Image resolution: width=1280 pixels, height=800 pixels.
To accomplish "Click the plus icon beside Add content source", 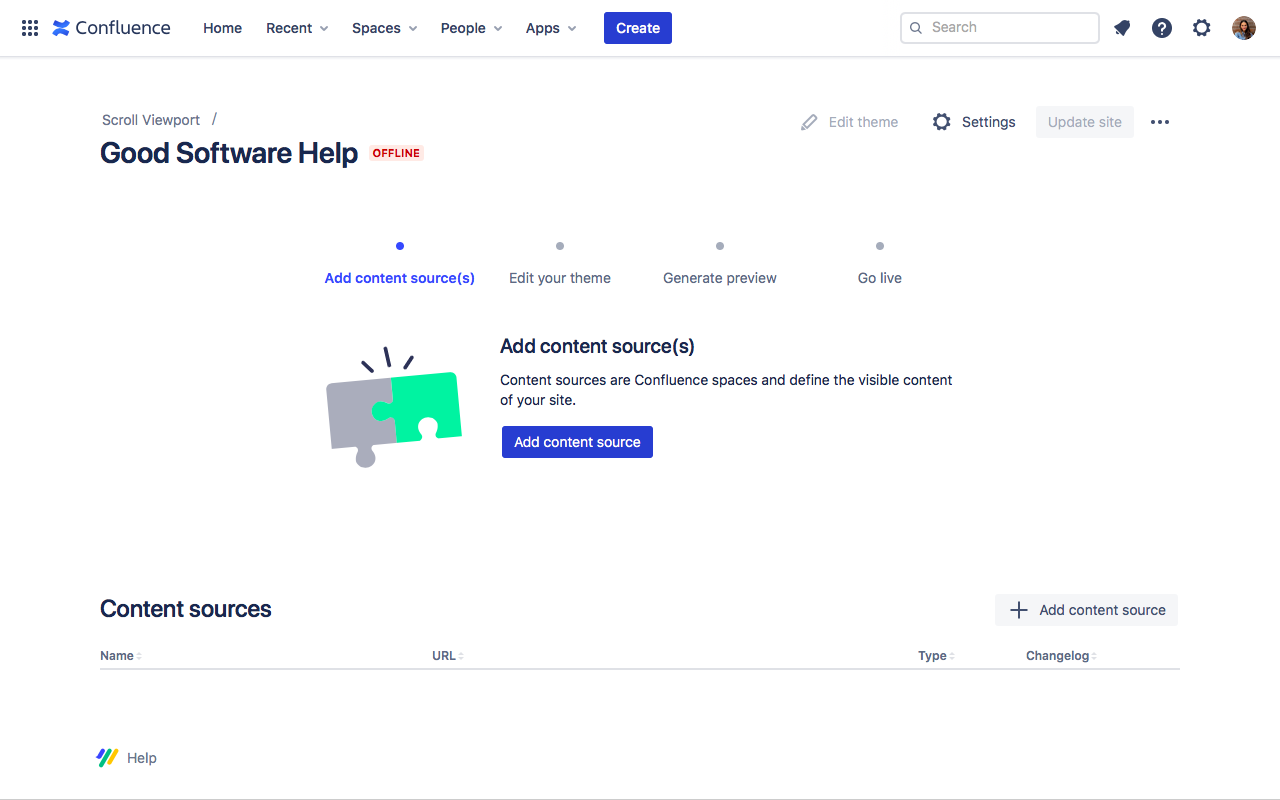I will click(1018, 610).
